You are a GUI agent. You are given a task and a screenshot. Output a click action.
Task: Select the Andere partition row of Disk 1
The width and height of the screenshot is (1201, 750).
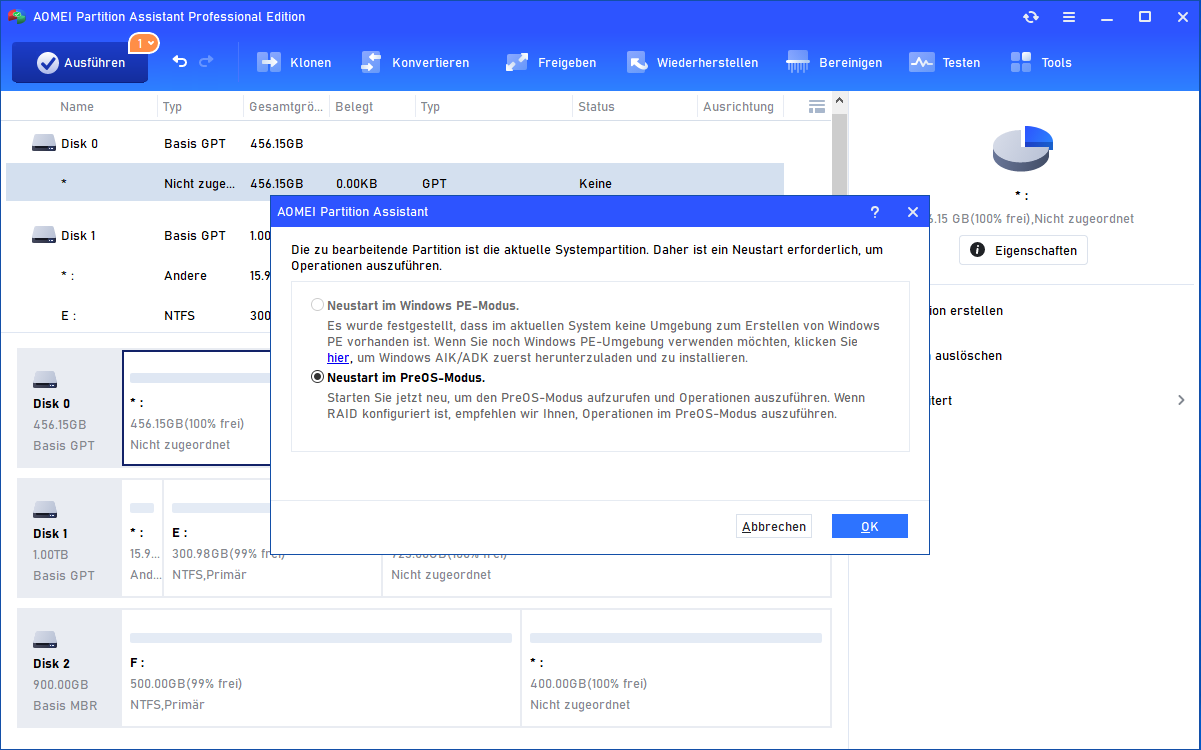click(x=138, y=275)
